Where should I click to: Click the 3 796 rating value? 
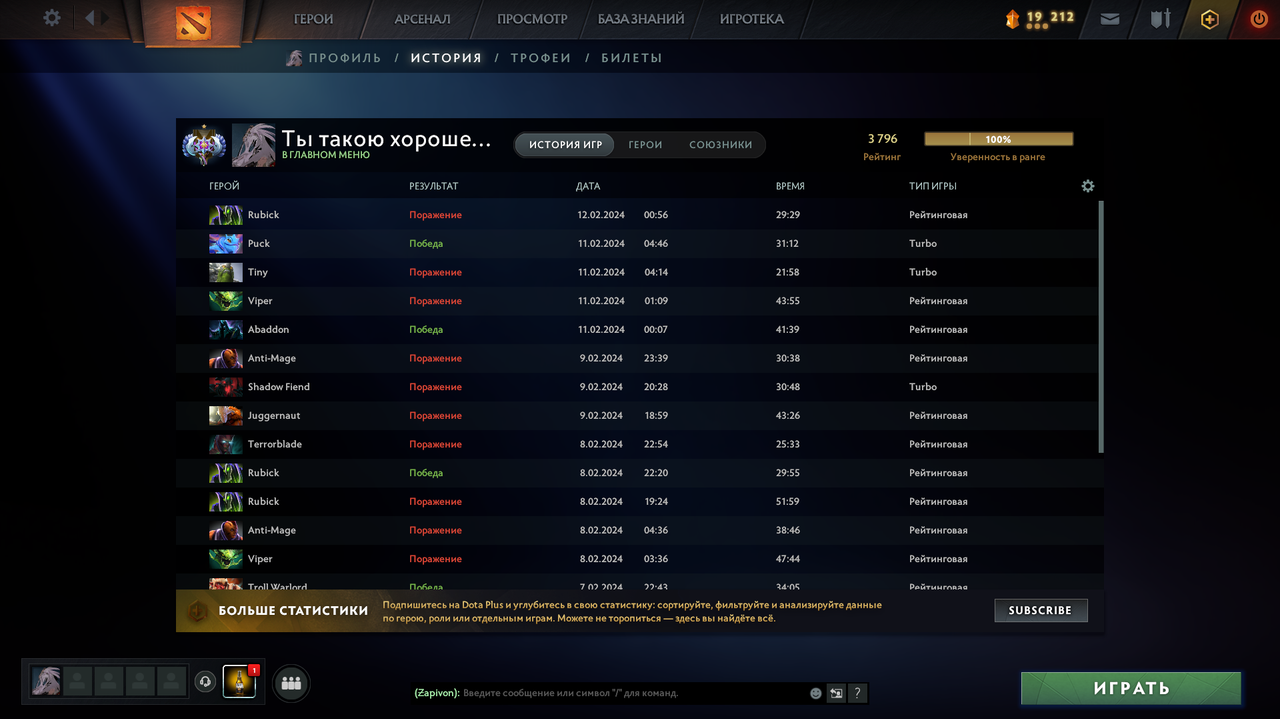pos(882,139)
